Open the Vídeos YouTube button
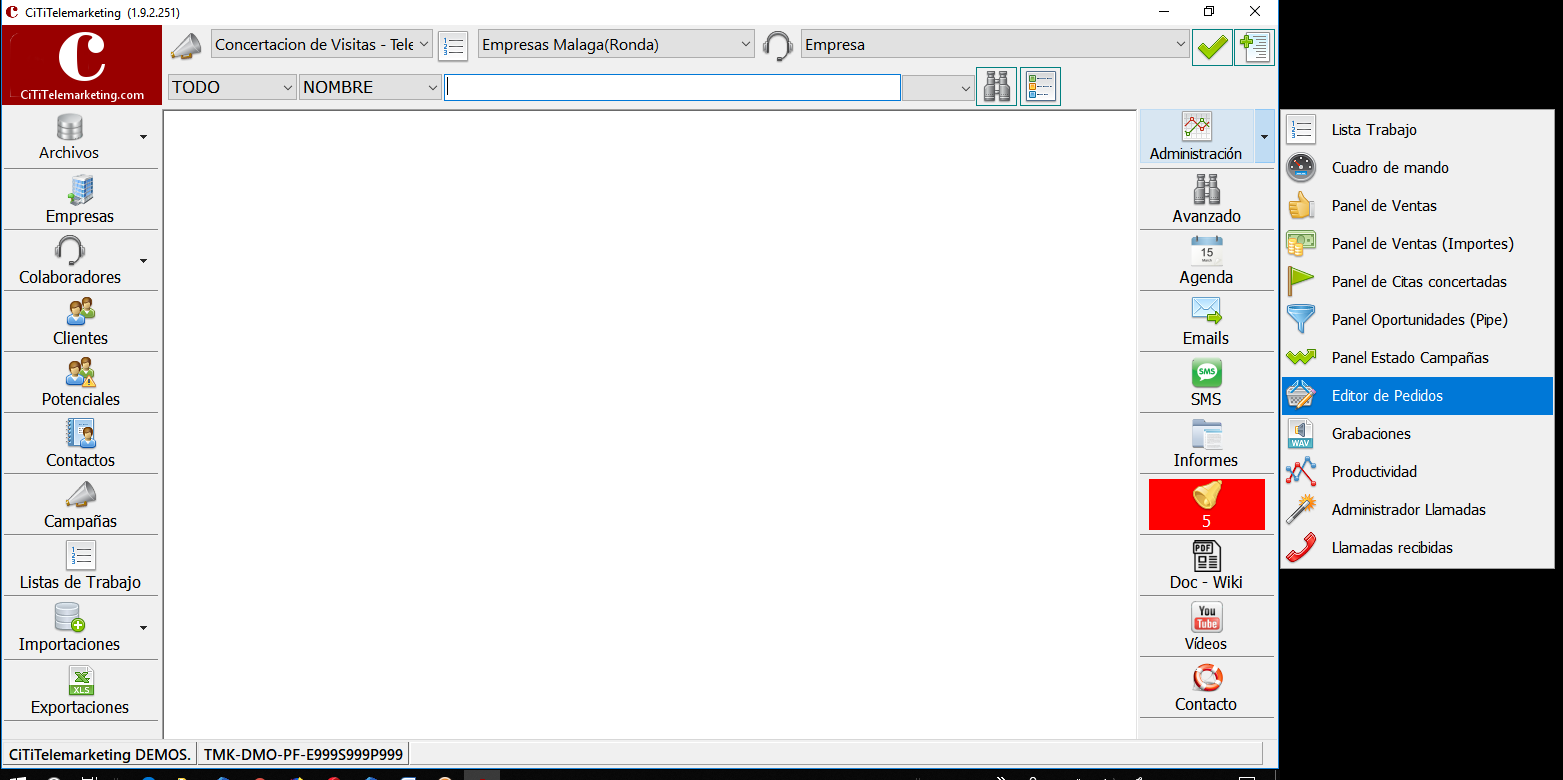 (1206, 626)
